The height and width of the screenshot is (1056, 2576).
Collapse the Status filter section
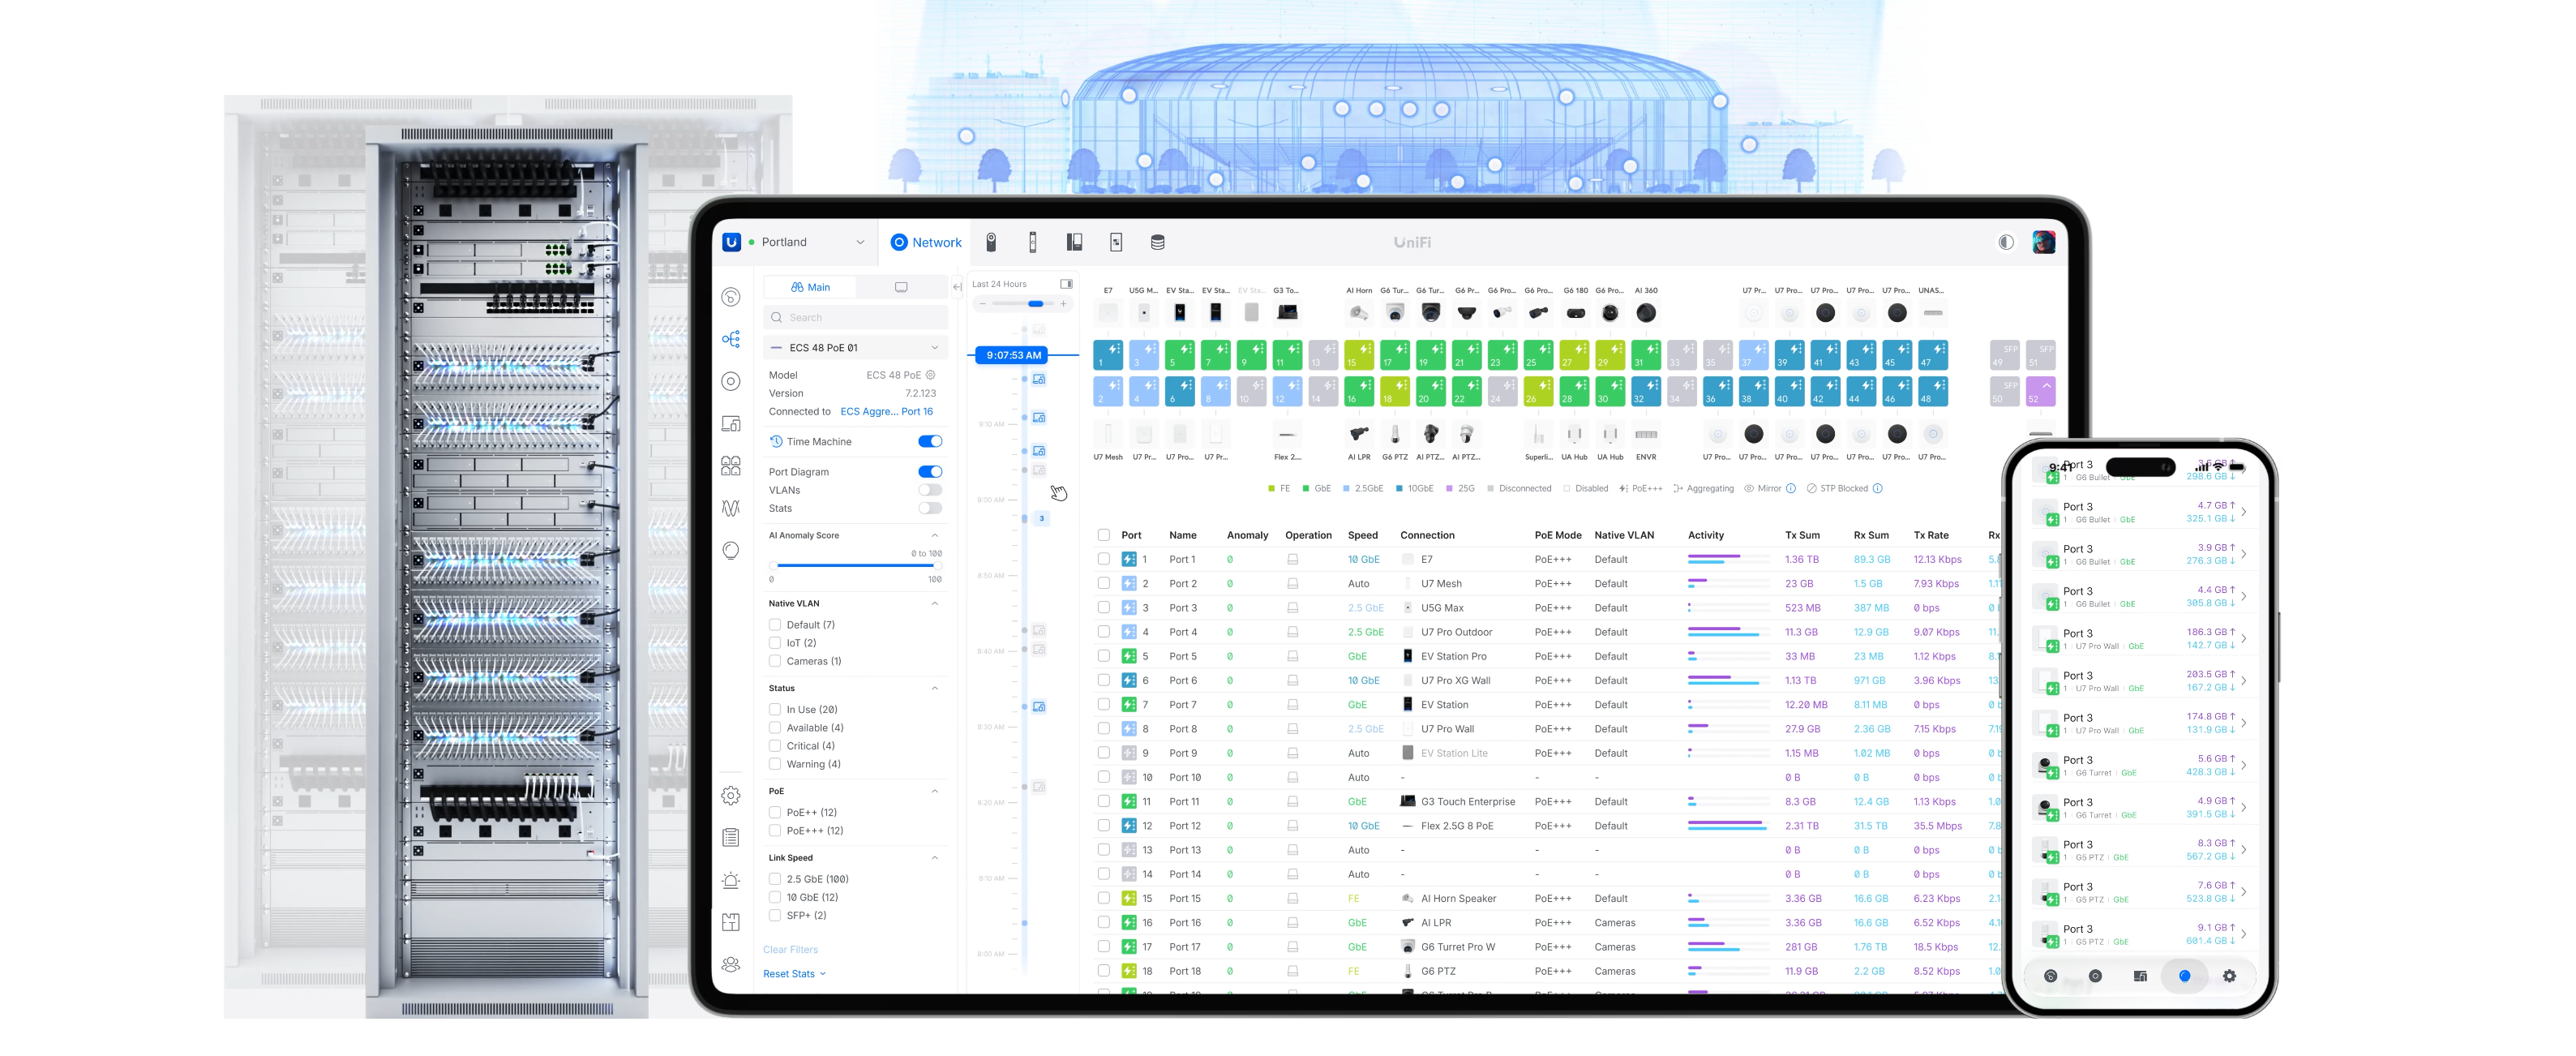(934, 688)
